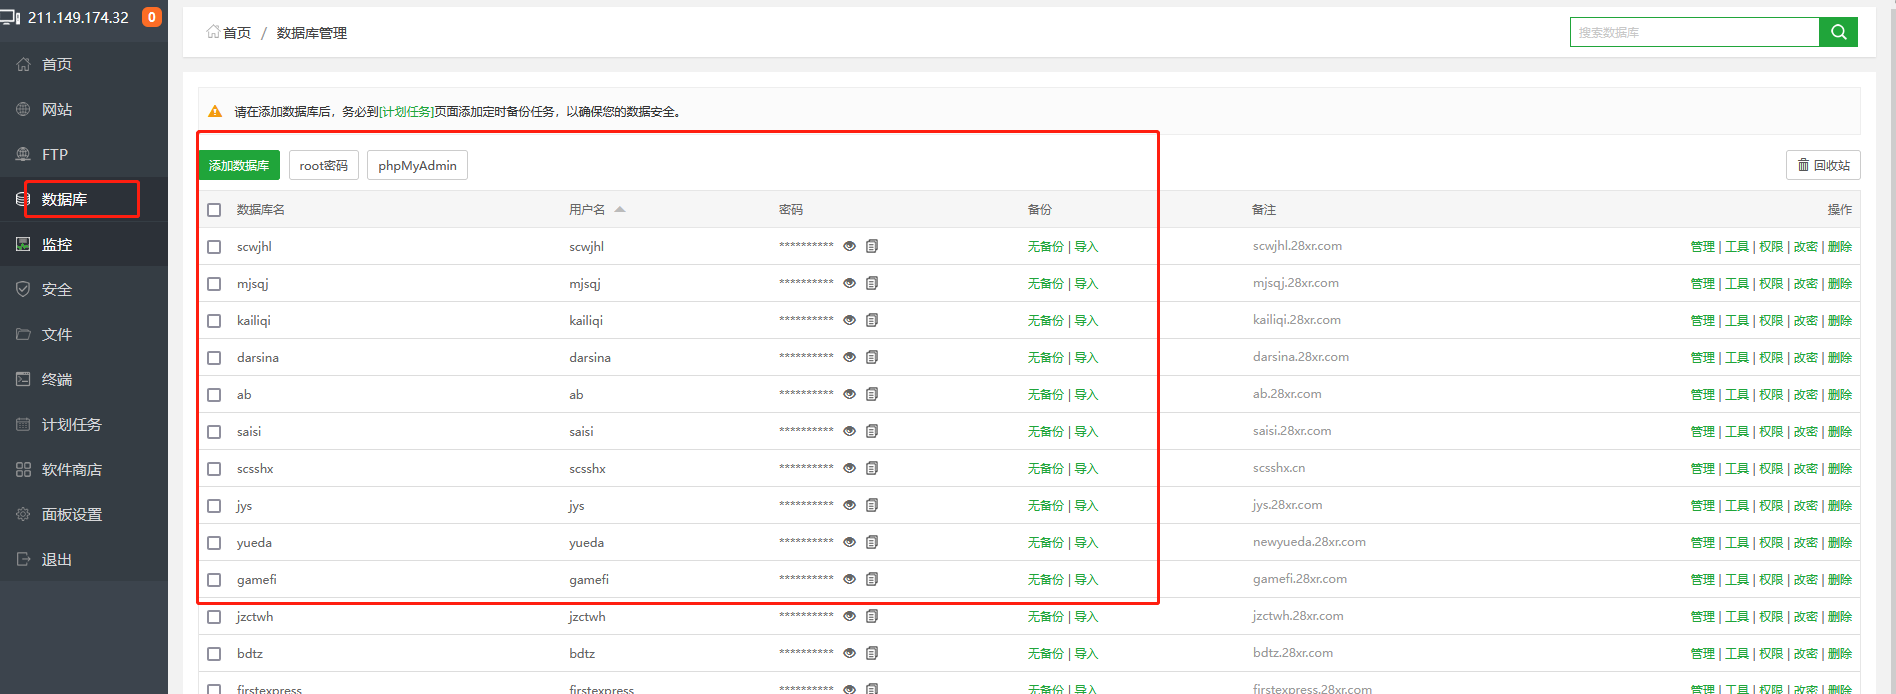The image size is (1896, 694).
Task: Open phpMyAdmin button
Action: (417, 165)
